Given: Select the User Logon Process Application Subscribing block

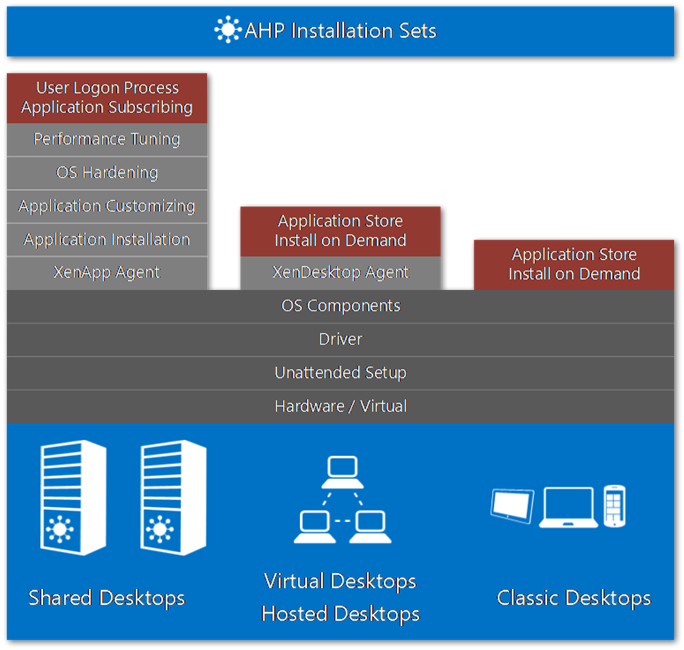Looking at the screenshot, I should point(107,98).
